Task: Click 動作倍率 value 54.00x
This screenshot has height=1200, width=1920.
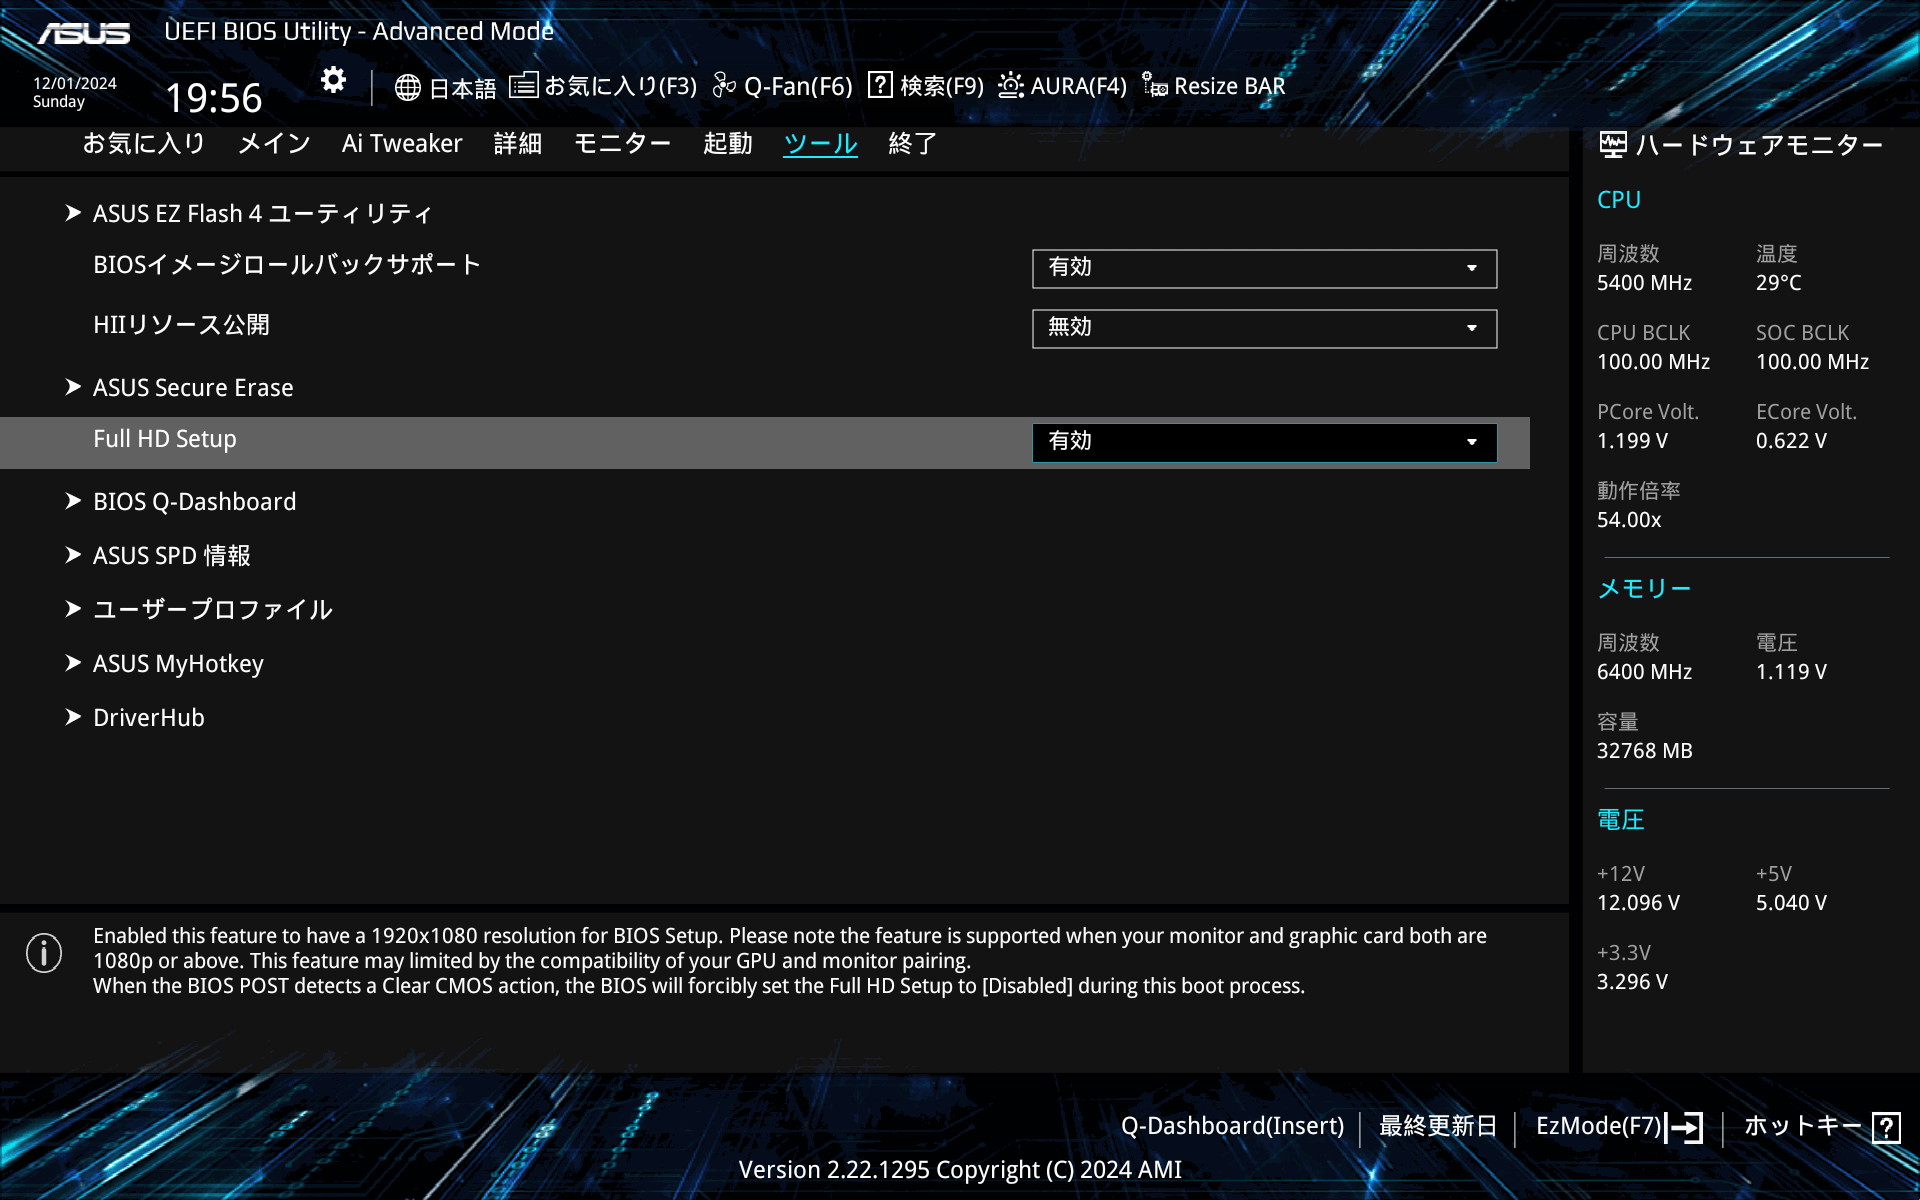Action: click(x=1629, y=520)
